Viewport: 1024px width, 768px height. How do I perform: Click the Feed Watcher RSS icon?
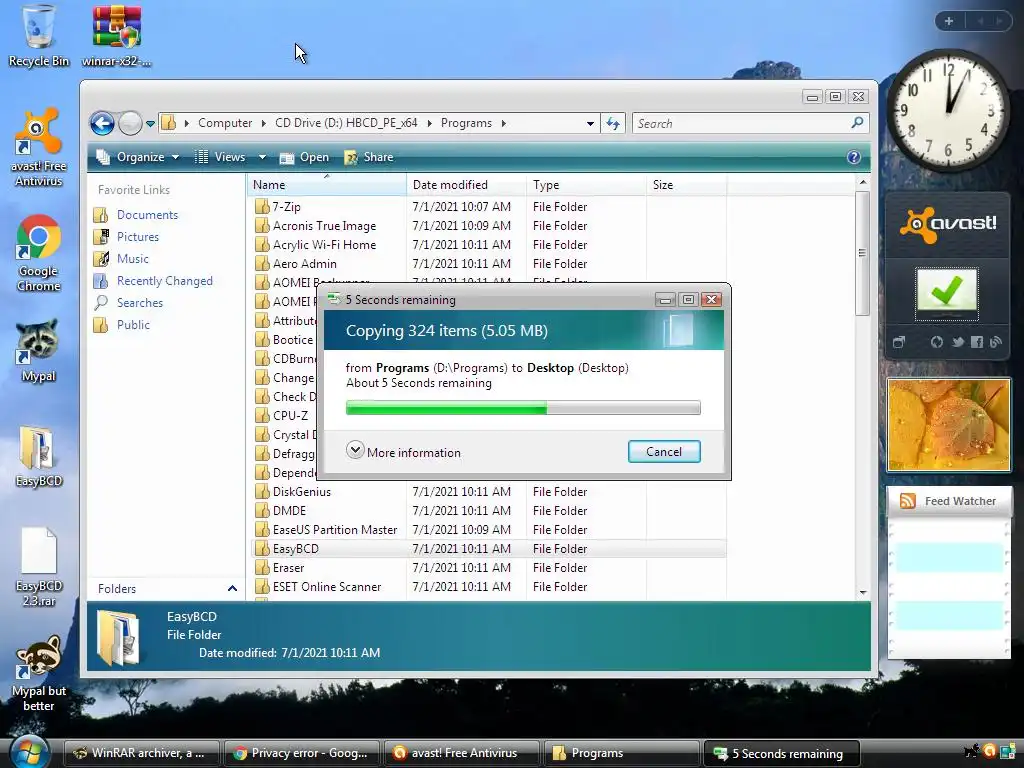pyautogui.click(x=907, y=501)
